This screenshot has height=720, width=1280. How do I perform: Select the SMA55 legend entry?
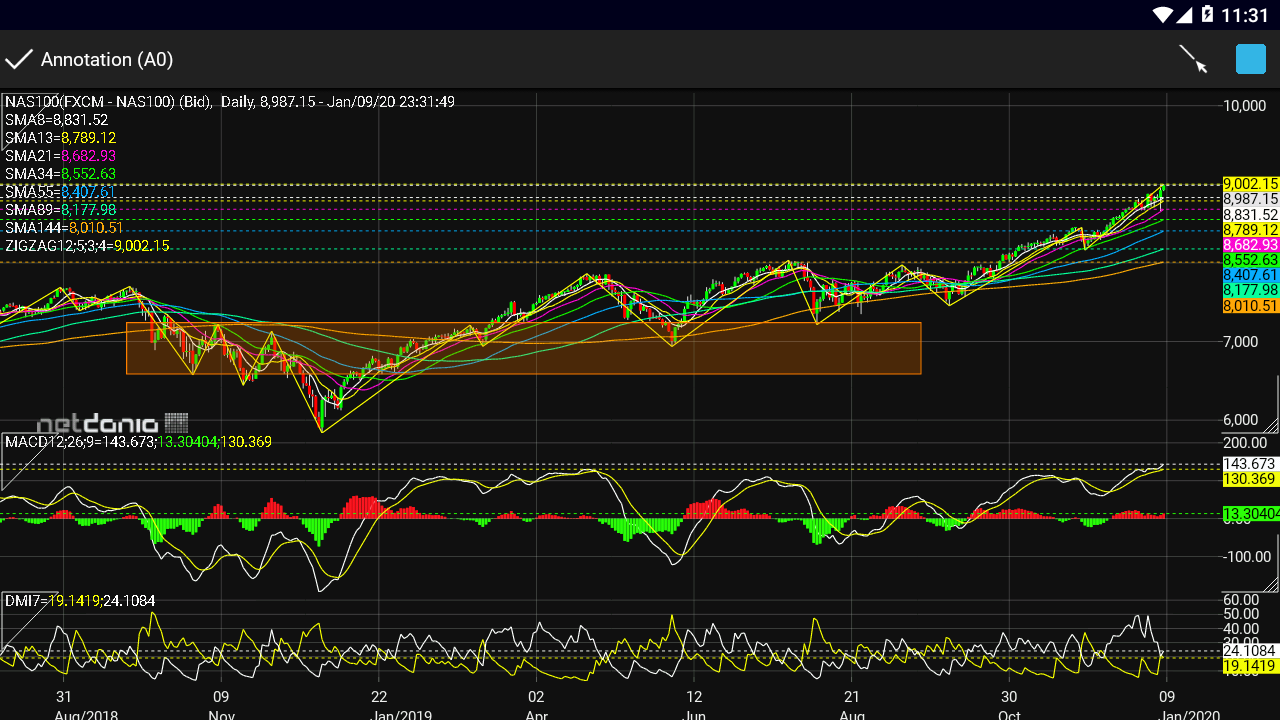[x=60, y=192]
